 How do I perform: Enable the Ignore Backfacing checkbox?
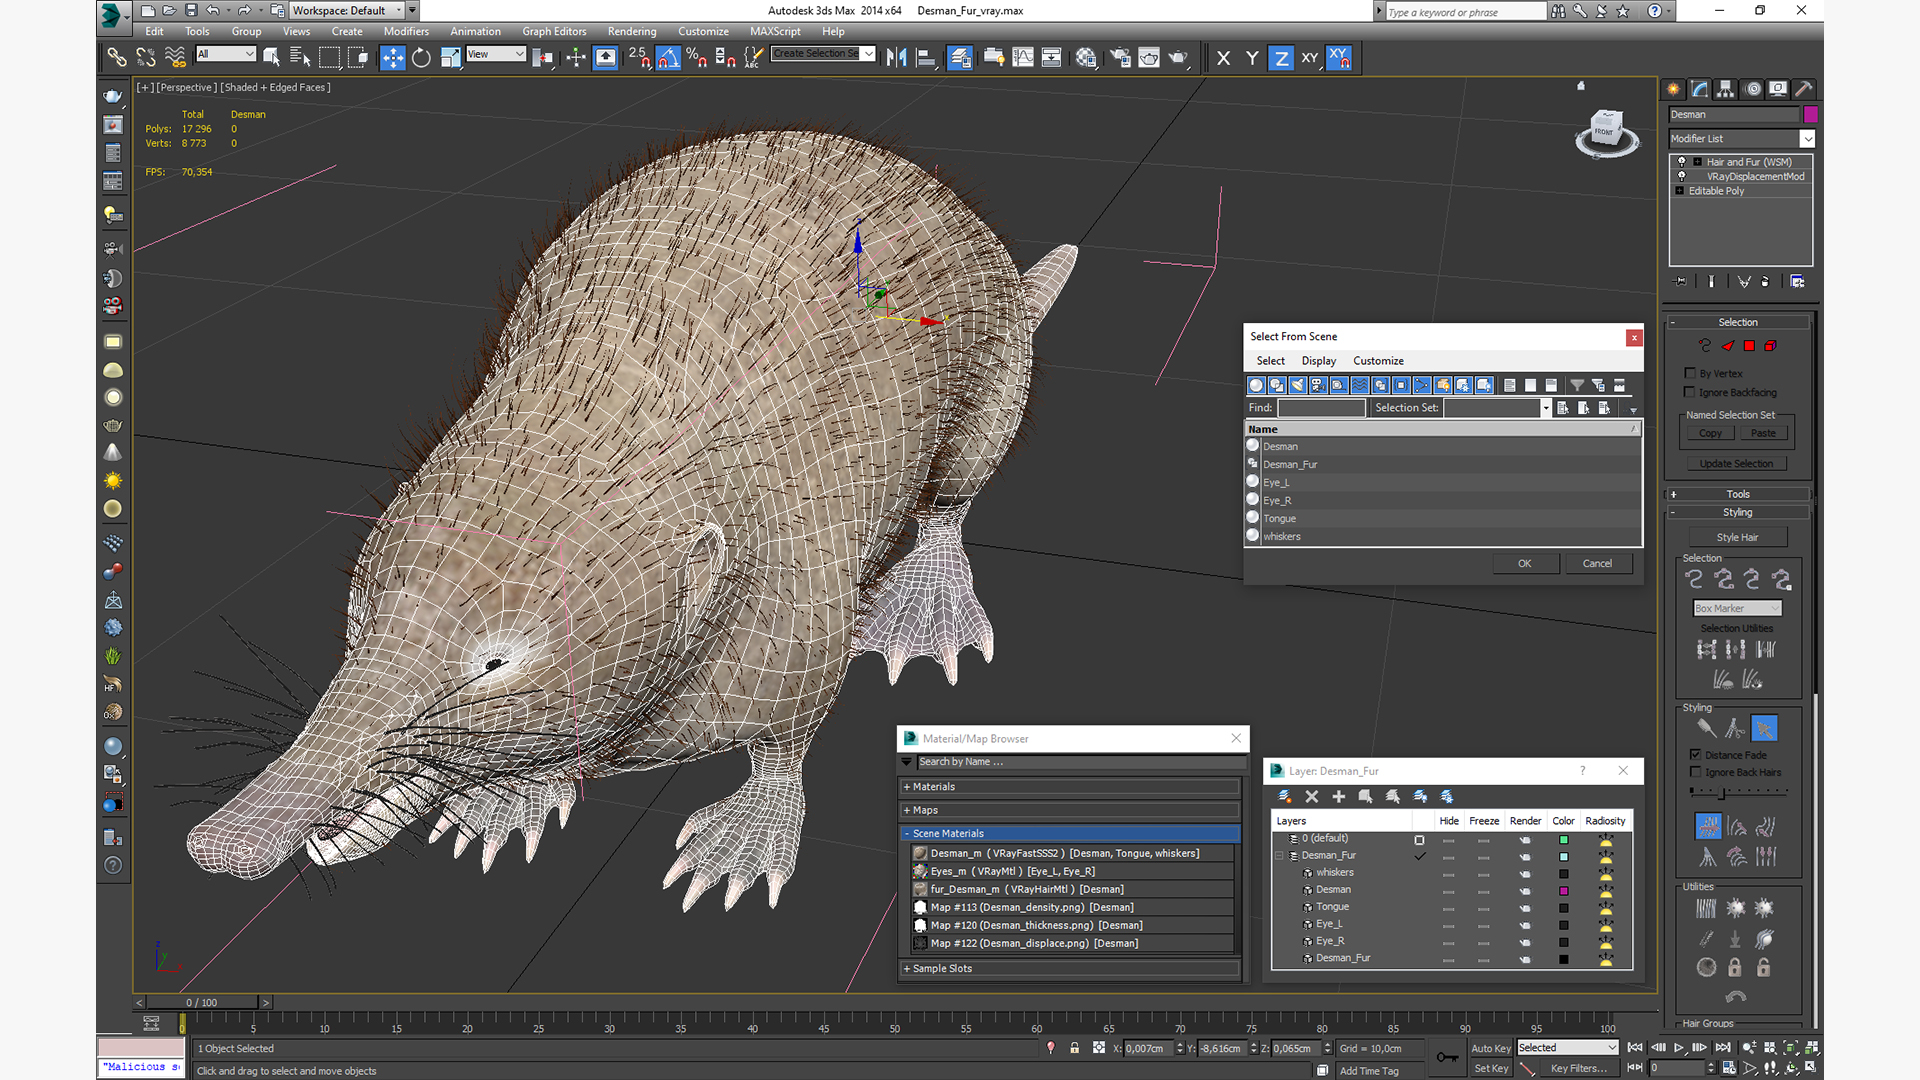(1690, 392)
